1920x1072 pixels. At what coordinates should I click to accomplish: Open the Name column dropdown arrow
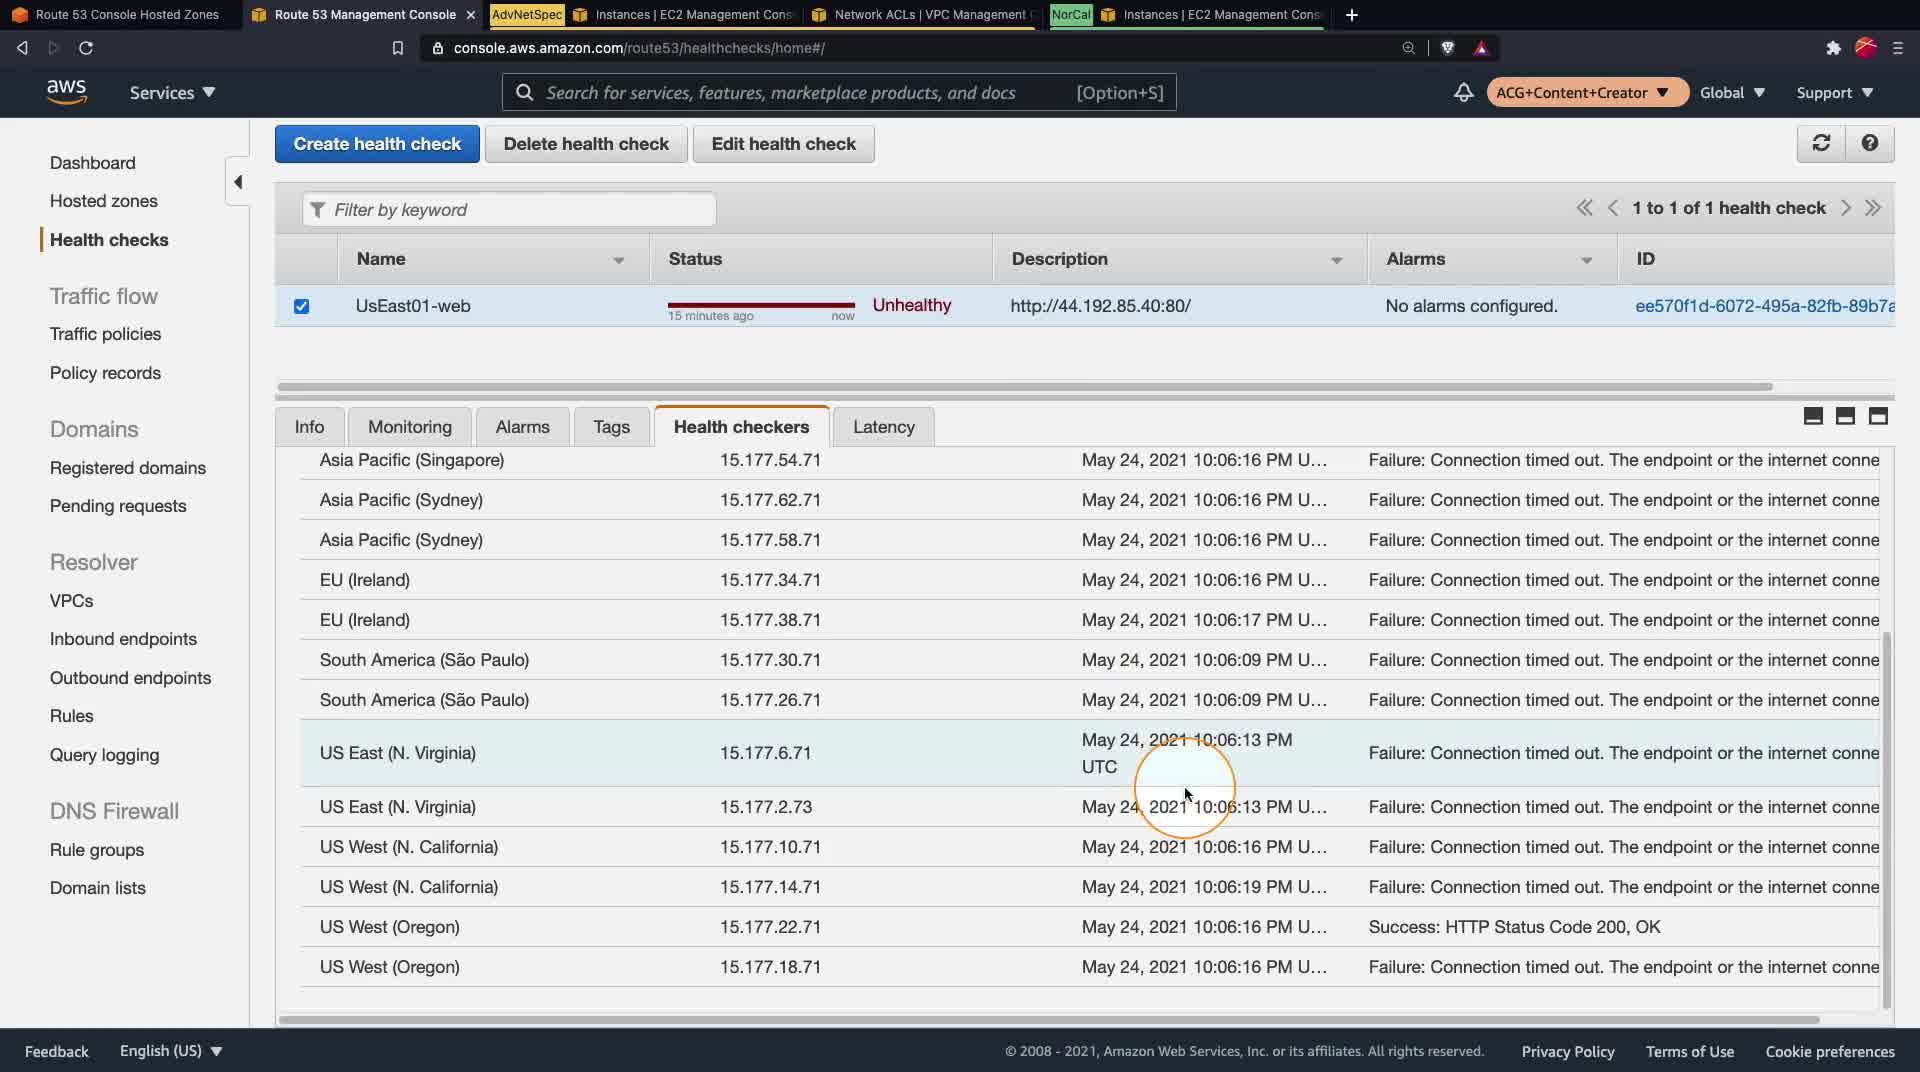(x=619, y=260)
